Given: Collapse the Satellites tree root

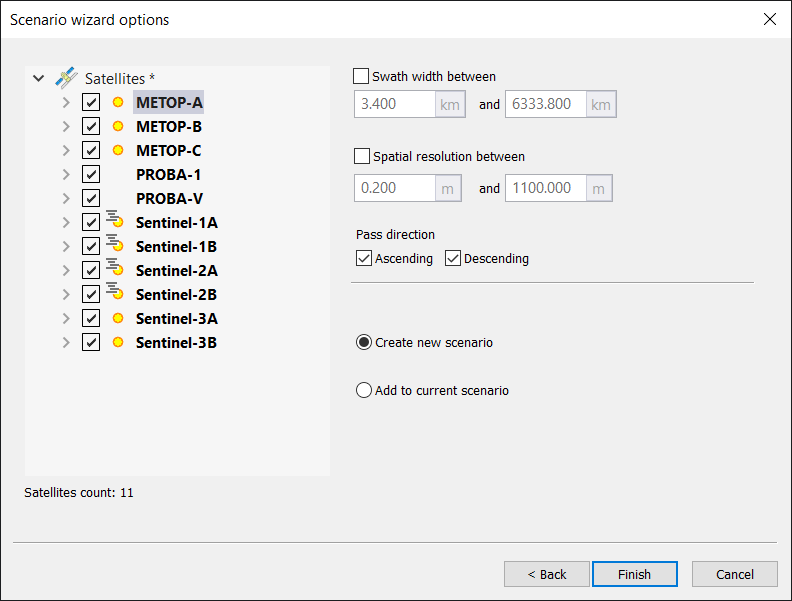Looking at the screenshot, I should pyautogui.click(x=38, y=78).
